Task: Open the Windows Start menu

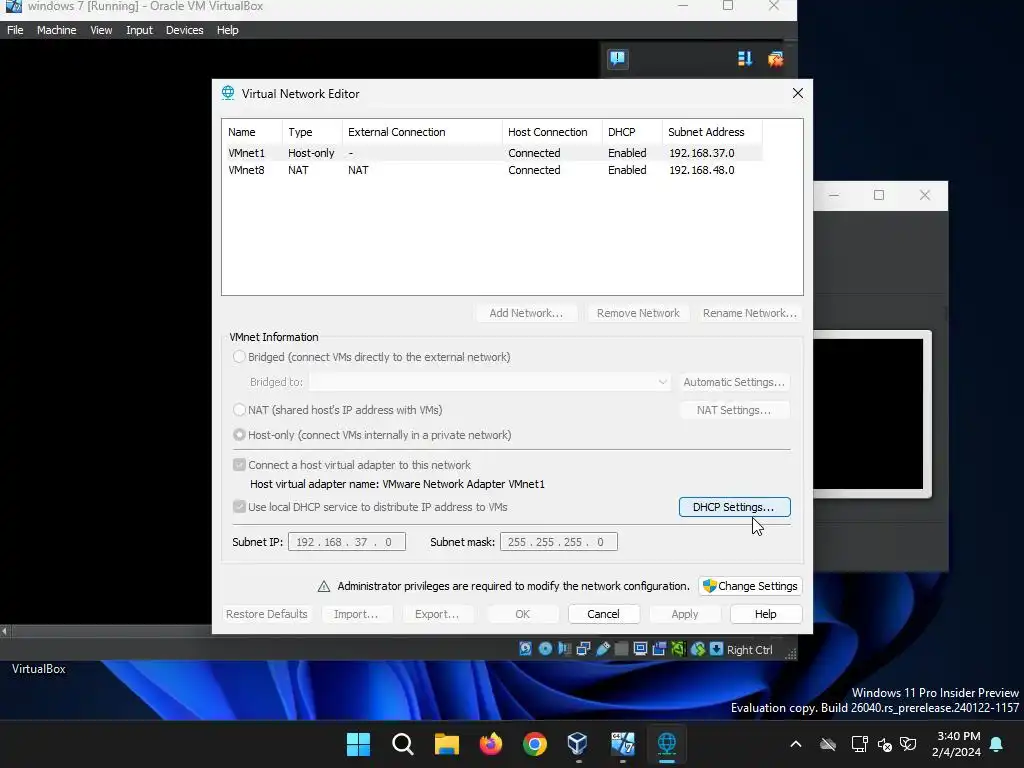Action: click(359, 744)
